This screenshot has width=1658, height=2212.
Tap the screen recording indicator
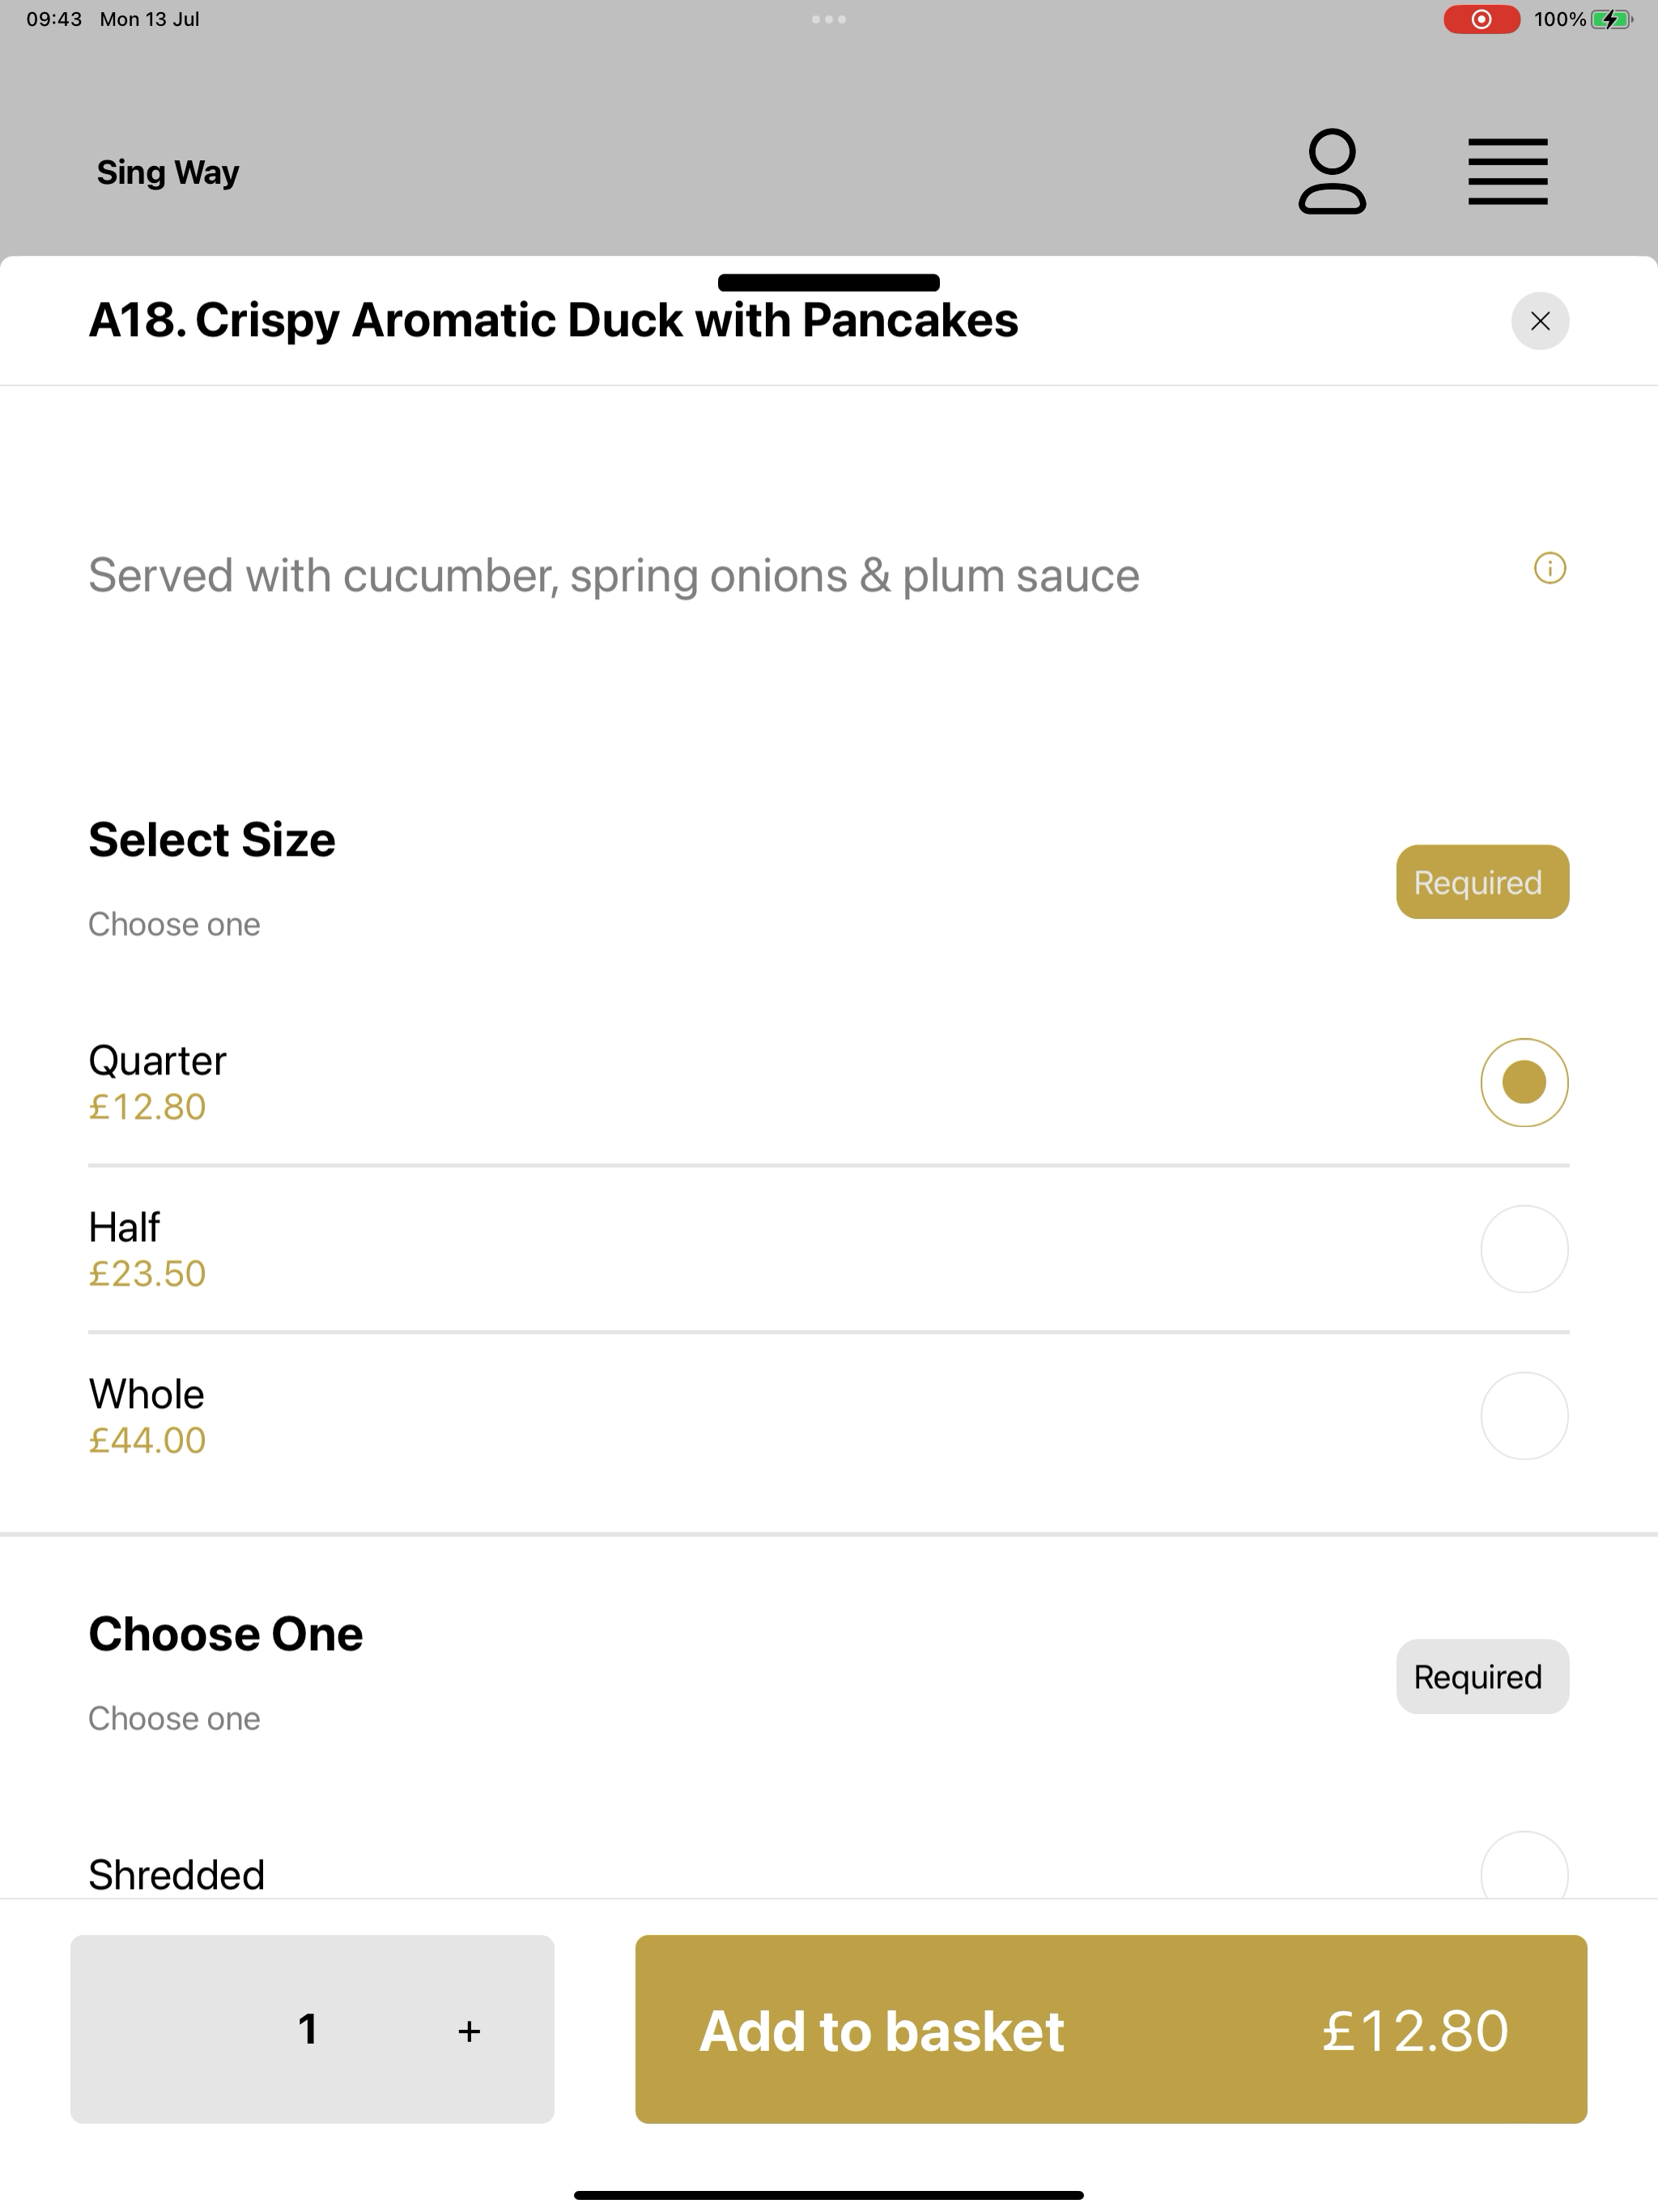click(x=1482, y=19)
